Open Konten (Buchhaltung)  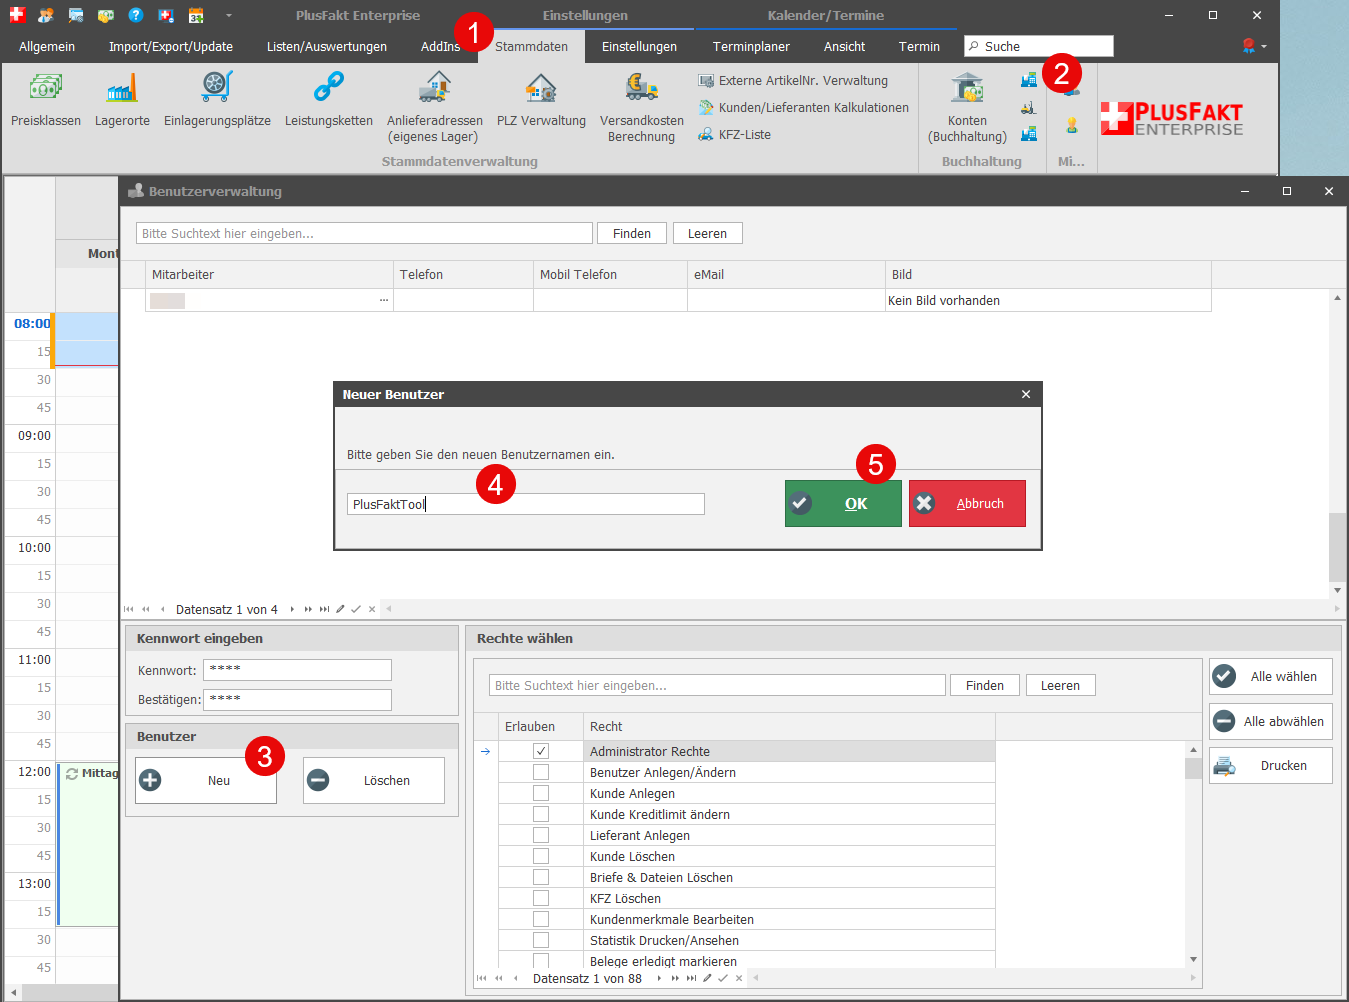[967, 107]
